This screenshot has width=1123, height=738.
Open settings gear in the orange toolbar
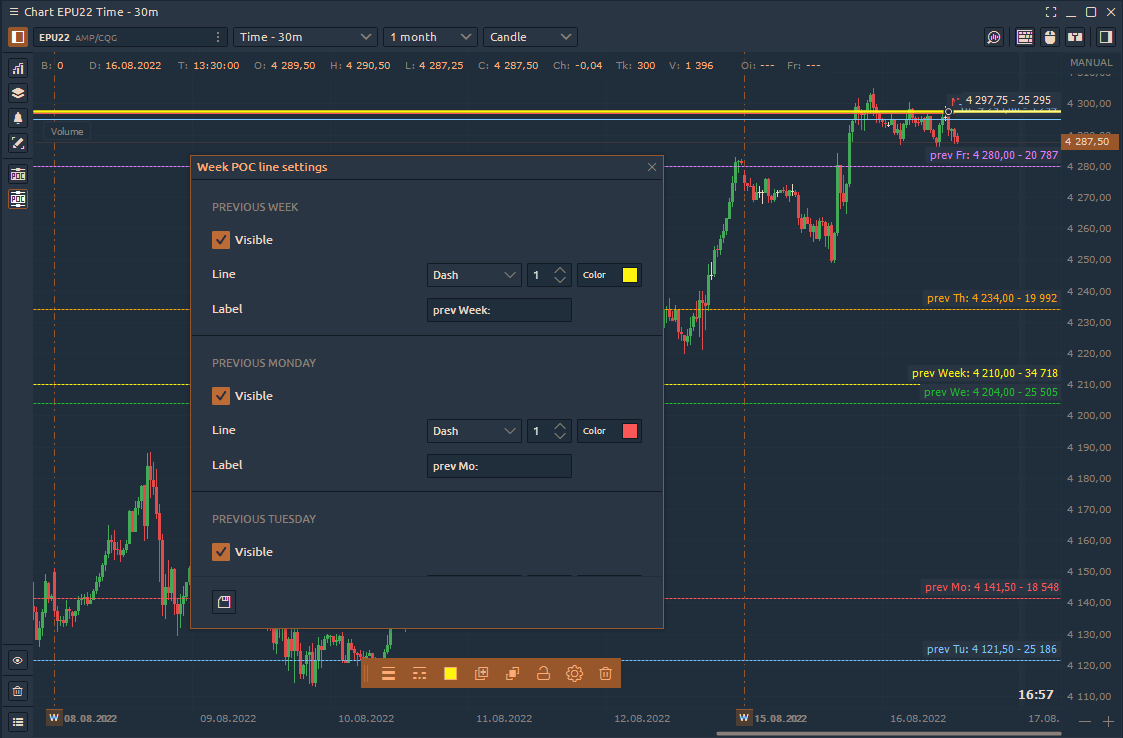coord(574,673)
